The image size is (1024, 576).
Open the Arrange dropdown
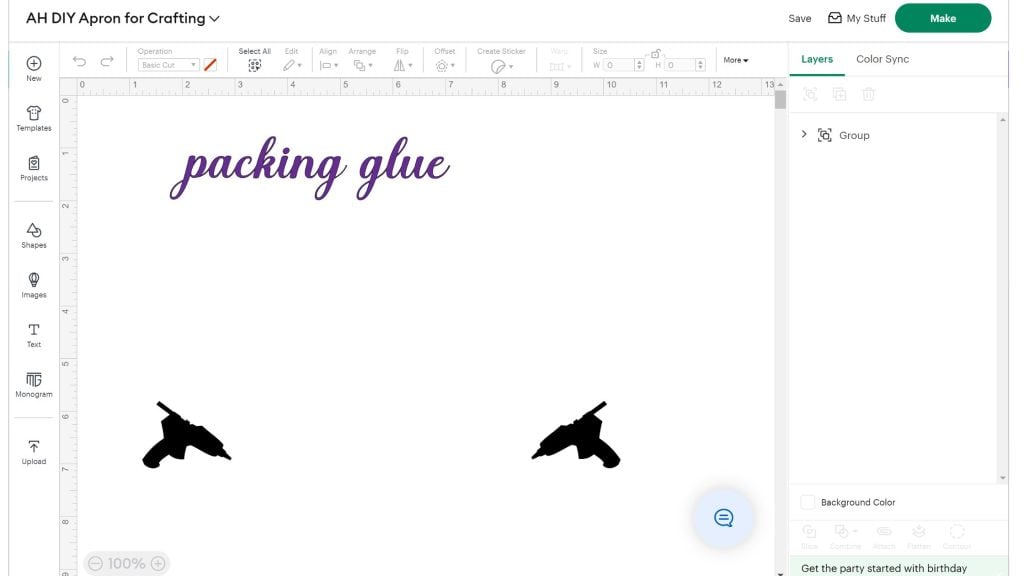pos(362,65)
